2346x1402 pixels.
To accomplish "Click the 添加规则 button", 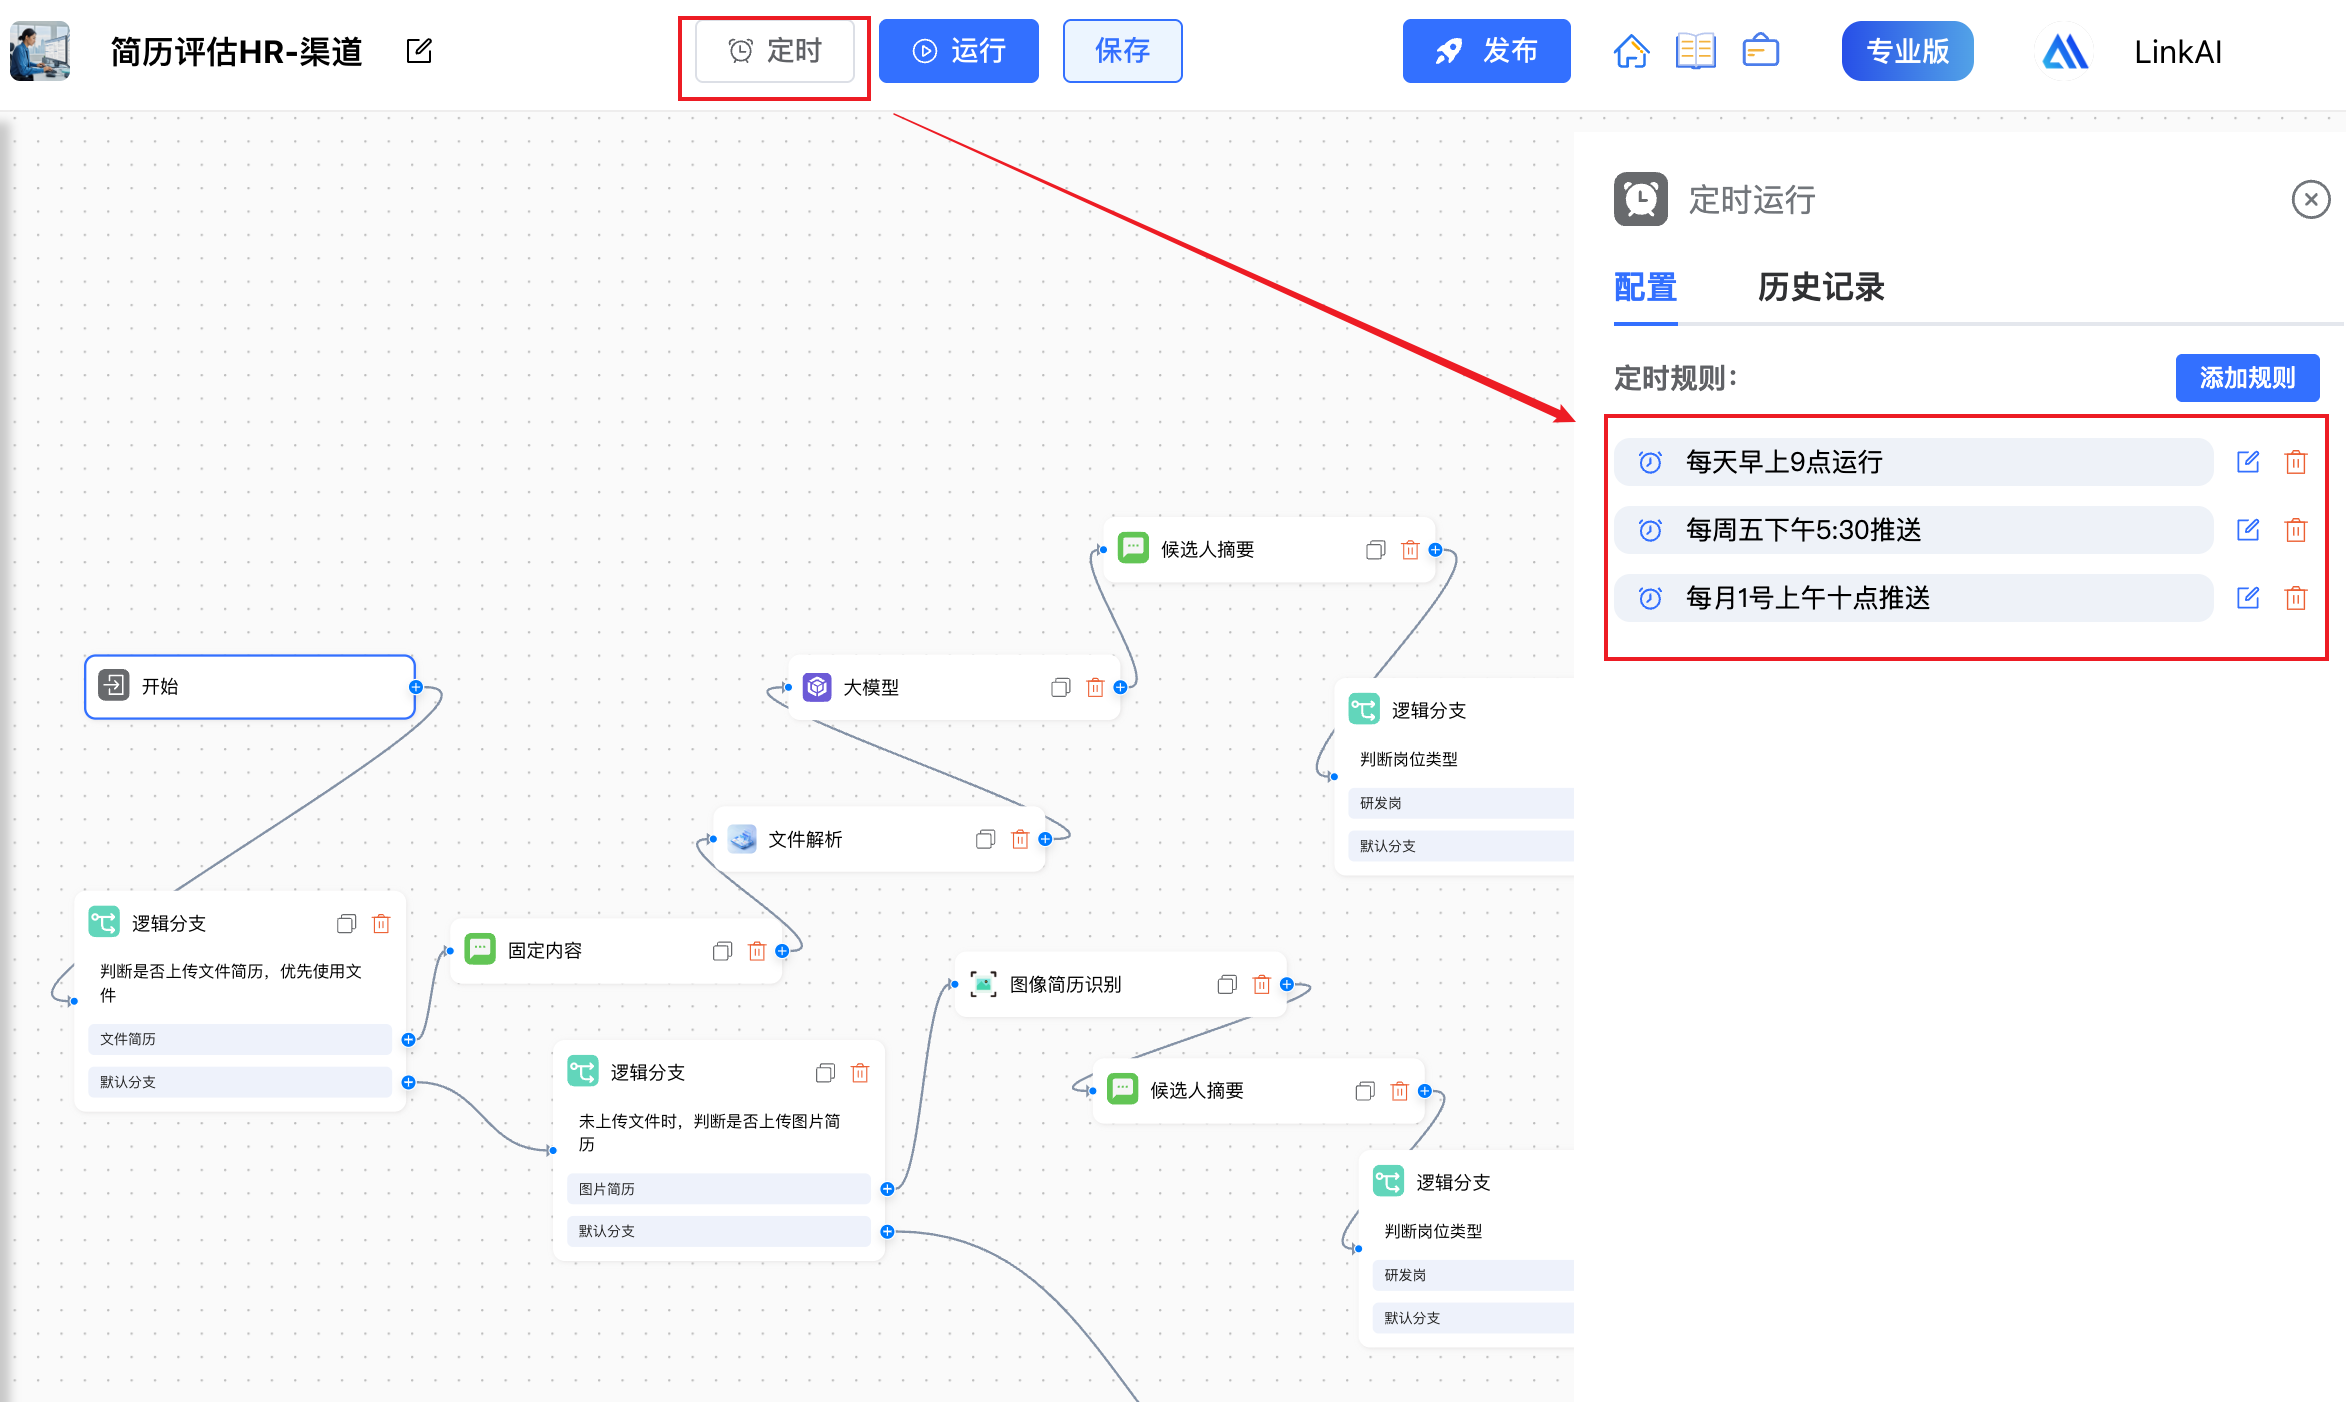I will point(2247,378).
